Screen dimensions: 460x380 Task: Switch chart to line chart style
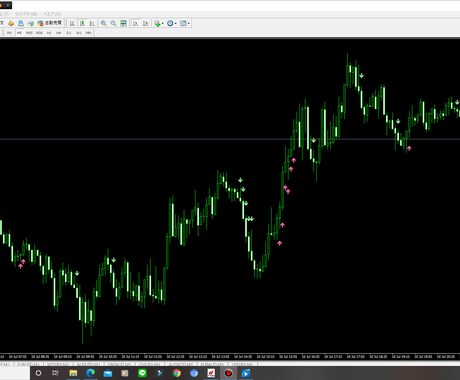coord(92,23)
